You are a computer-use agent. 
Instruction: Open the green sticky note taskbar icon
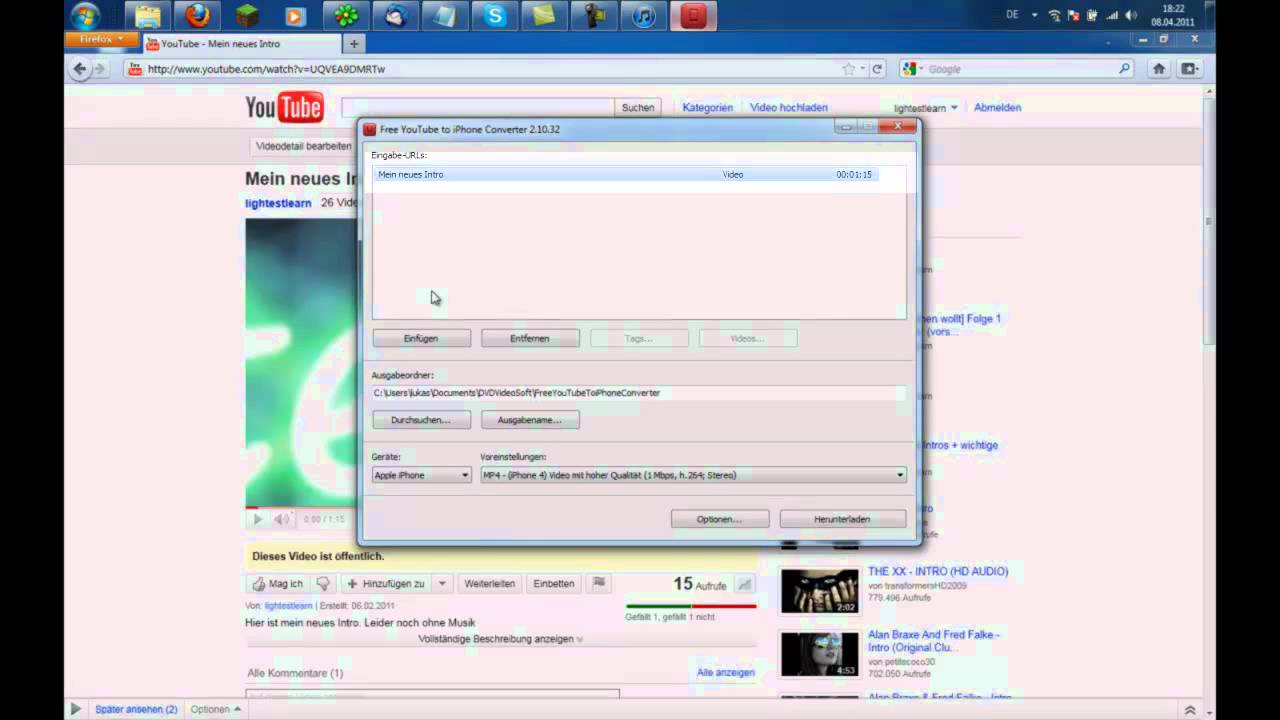545,16
